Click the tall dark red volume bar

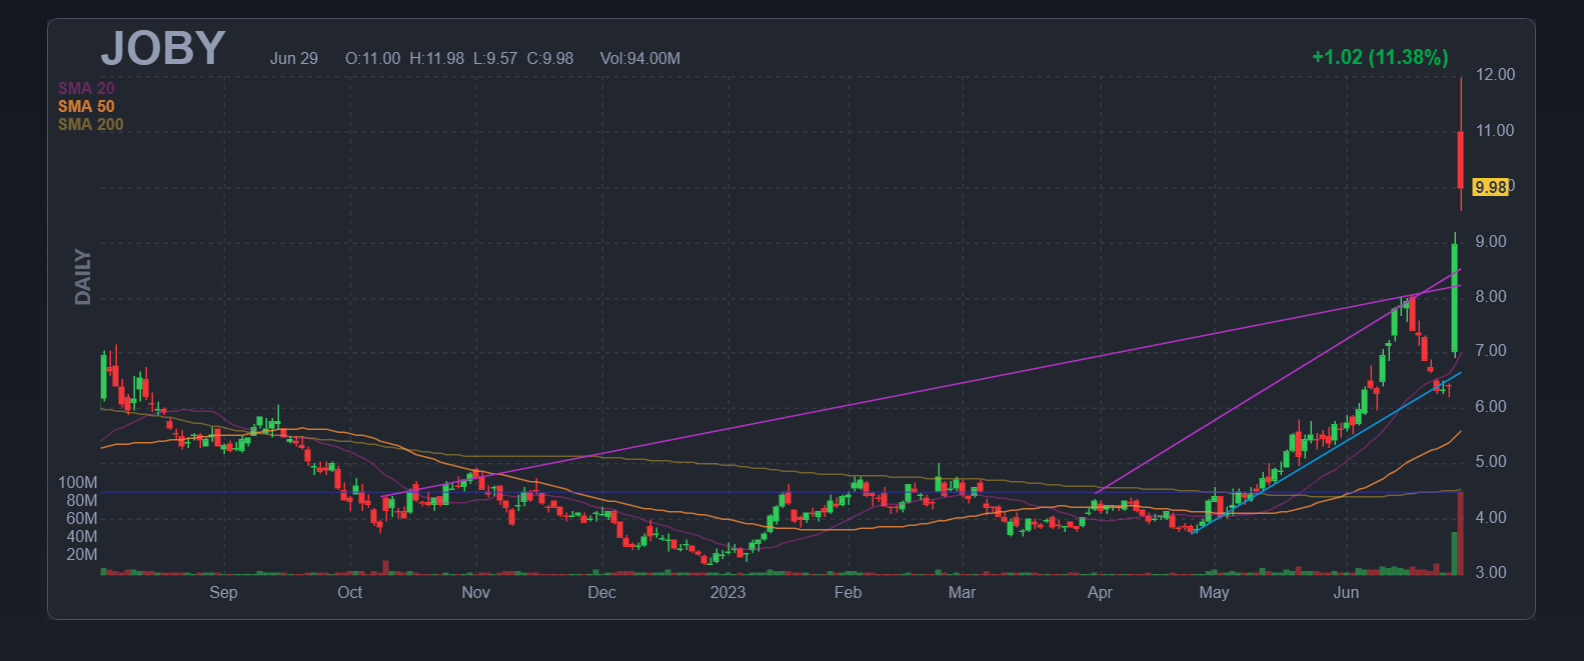(1461, 532)
